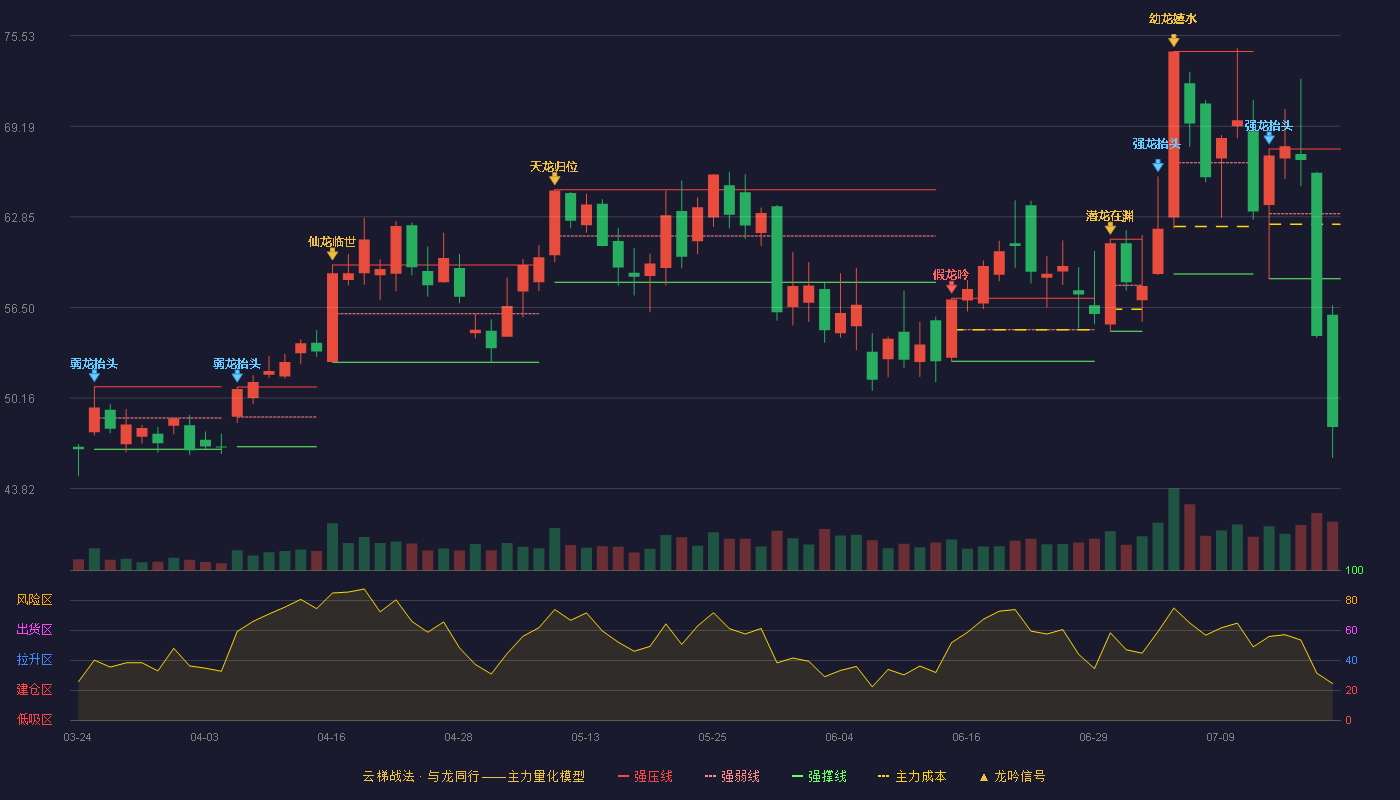Select the 仙龙临世 signal label
Viewport: 1400px width, 800px height.
click(332, 241)
